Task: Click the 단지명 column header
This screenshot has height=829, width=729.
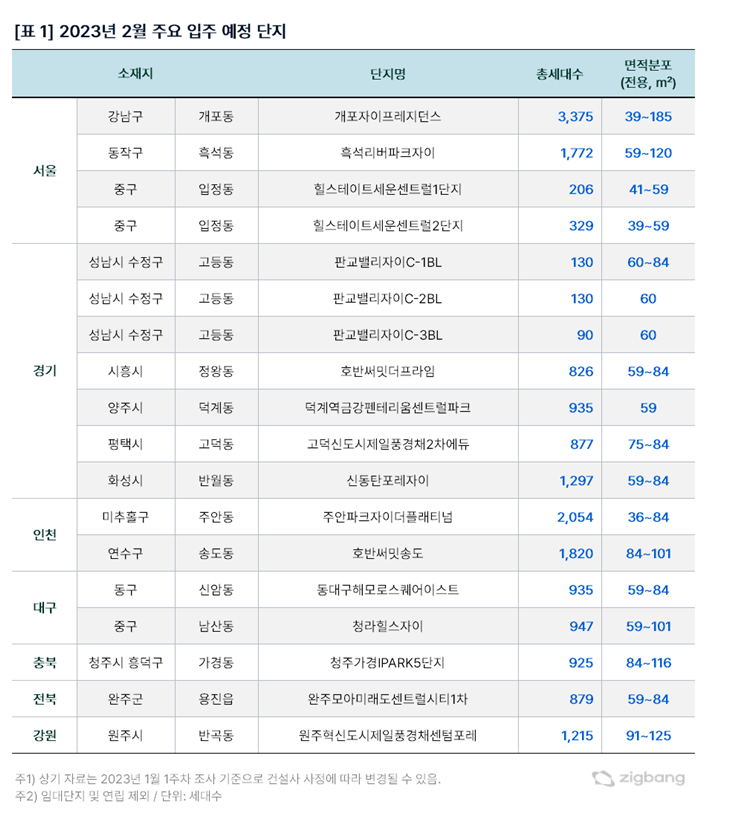Action: (x=387, y=74)
